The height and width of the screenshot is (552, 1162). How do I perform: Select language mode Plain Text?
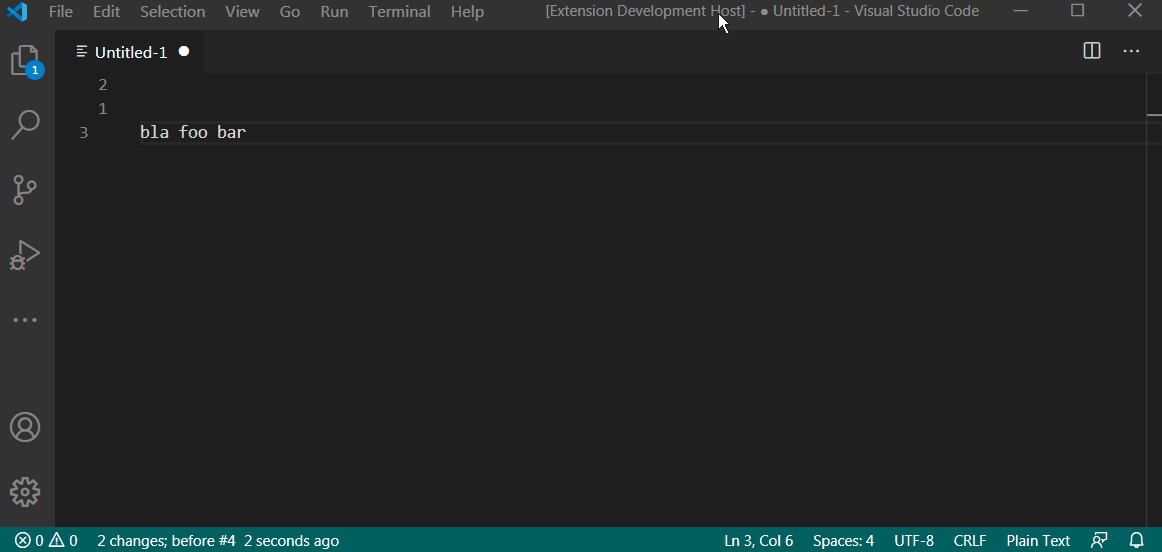point(1038,541)
